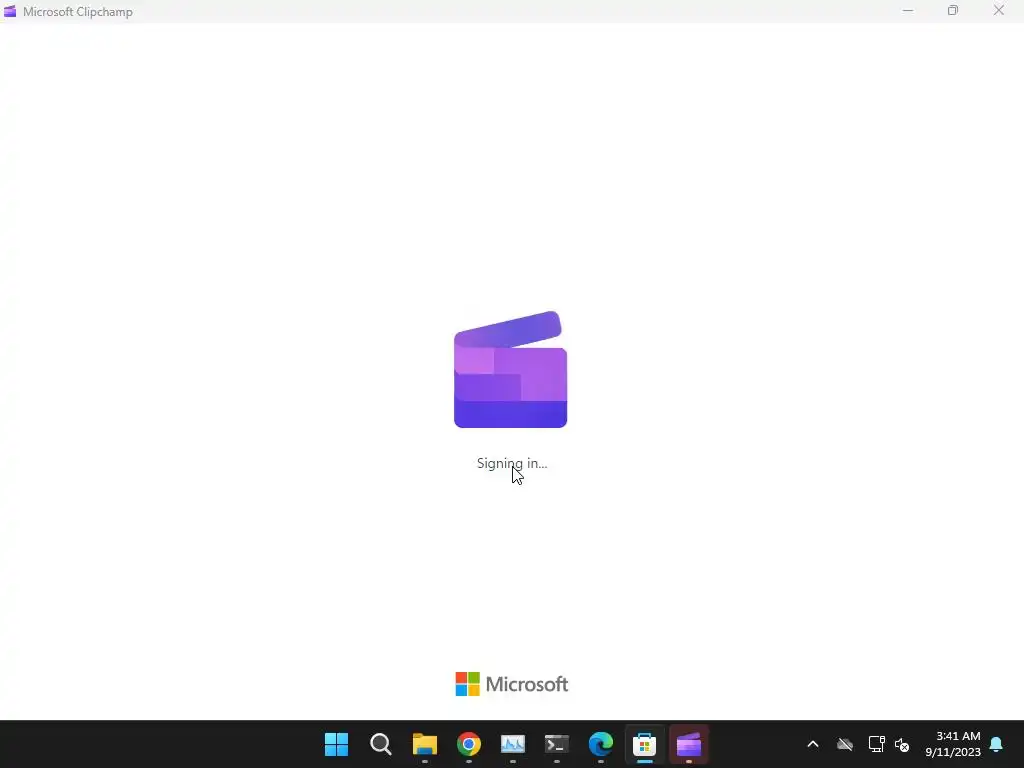Open the Terminal taskbar icon
The width and height of the screenshot is (1024, 768).
[556, 744]
